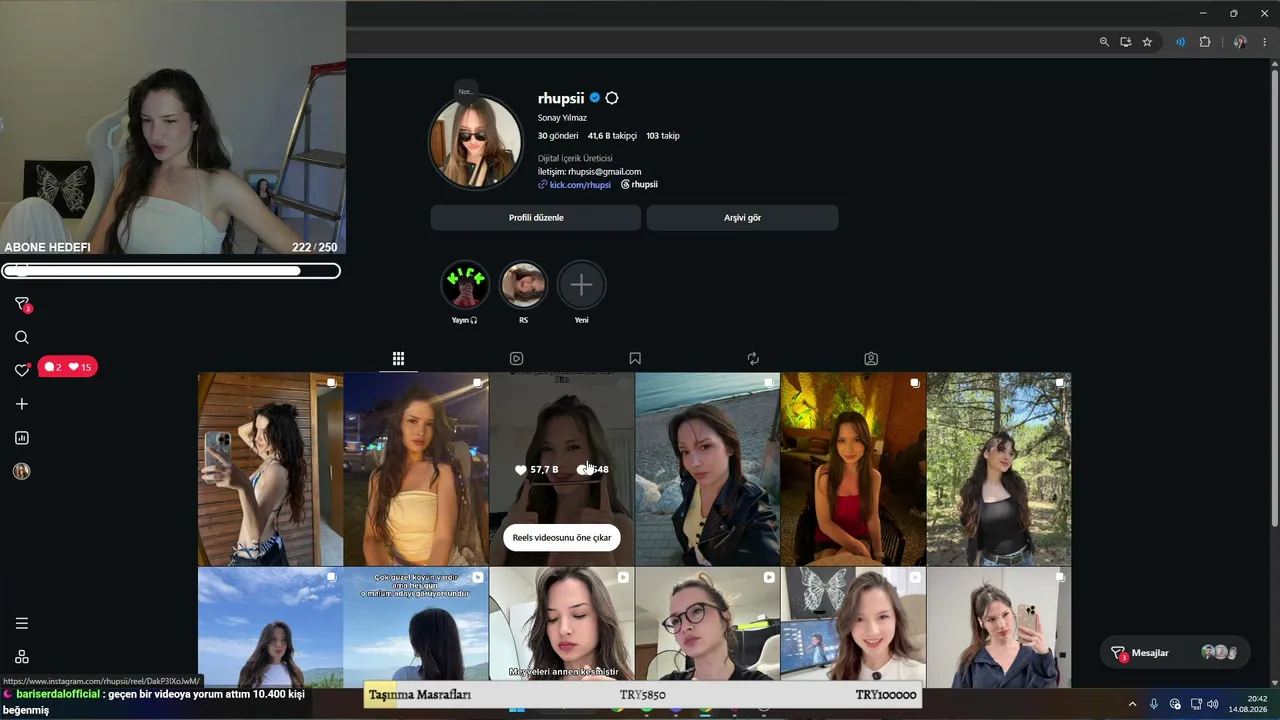
Task: Click the 103 takip following count
Action: point(663,136)
